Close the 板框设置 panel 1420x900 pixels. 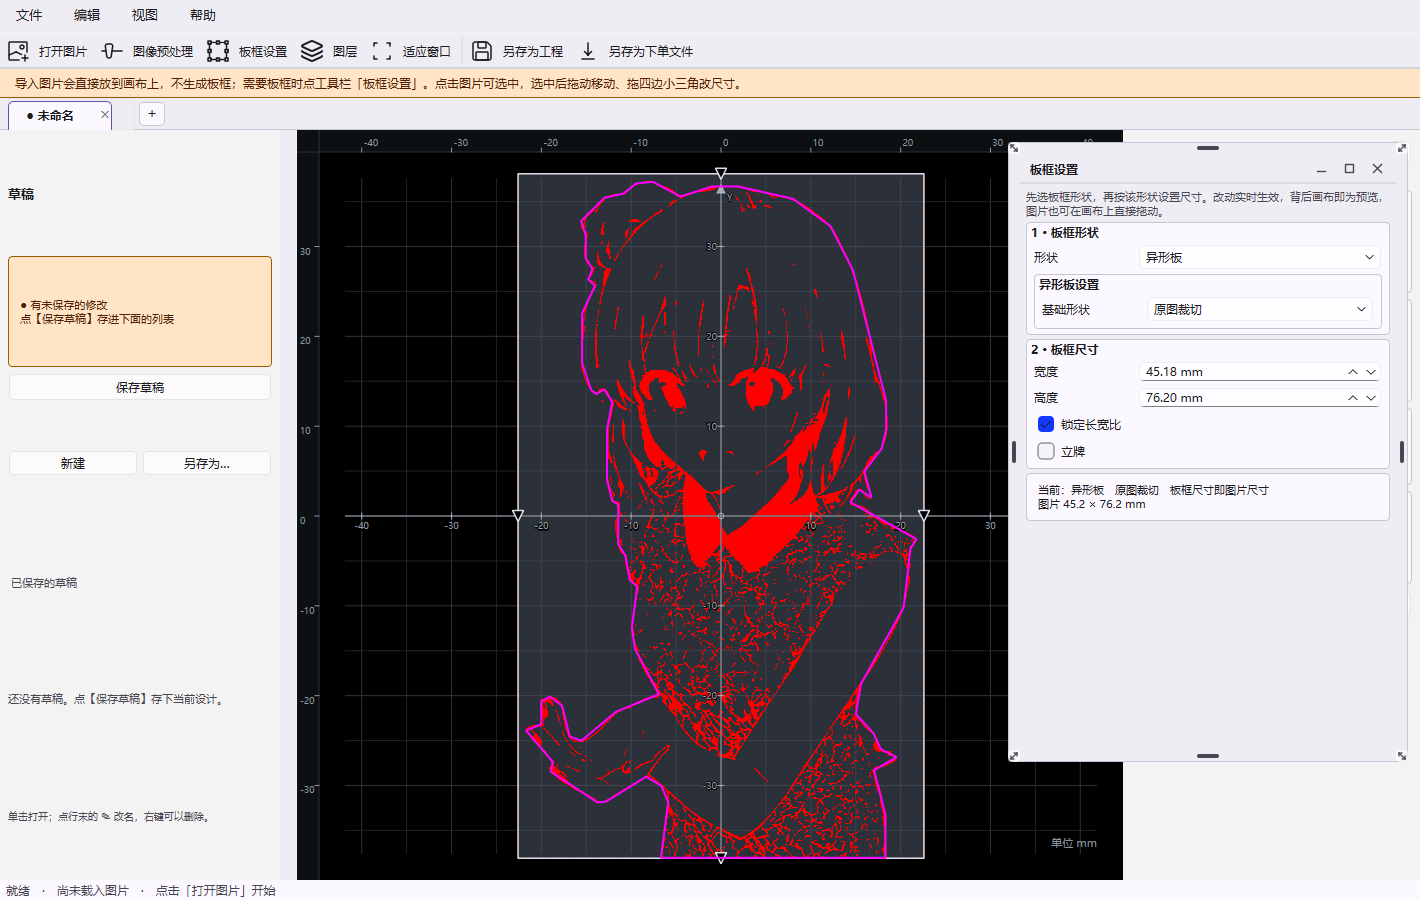[x=1377, y=169]
